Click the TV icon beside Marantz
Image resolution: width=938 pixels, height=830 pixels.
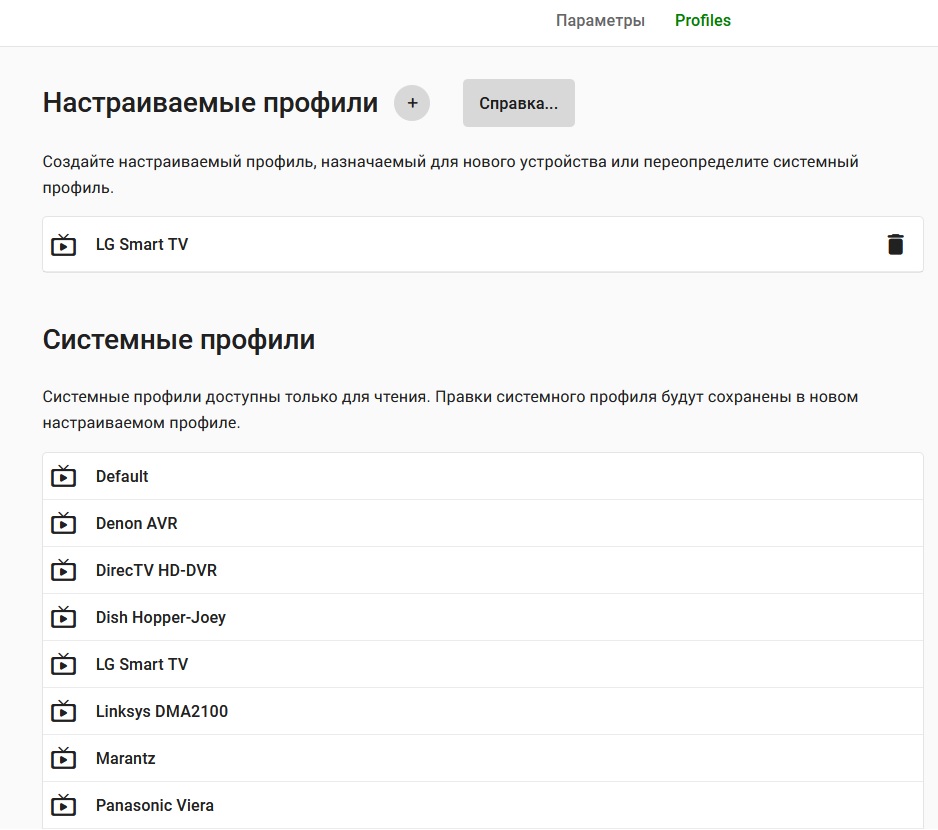[64, 758]
